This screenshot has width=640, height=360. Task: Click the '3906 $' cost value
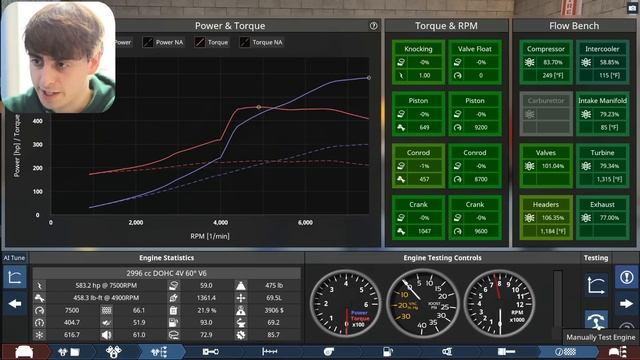[274, 310]
